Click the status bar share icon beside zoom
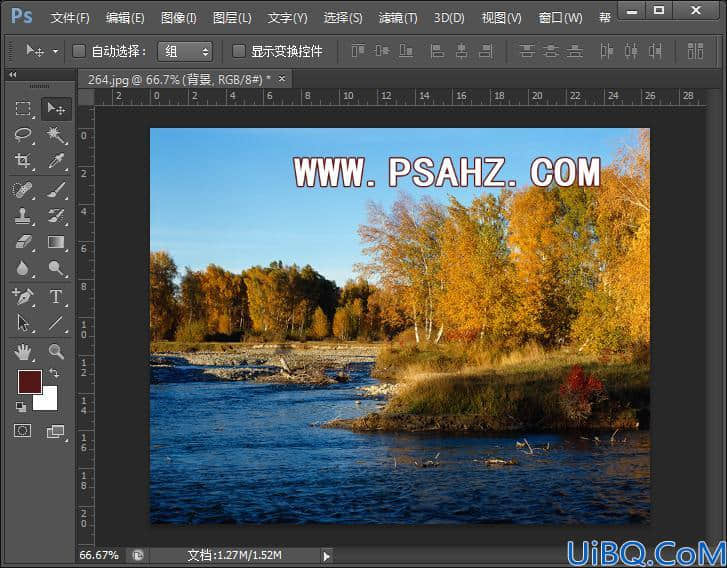727x568 pixels. tap(138, 555)
